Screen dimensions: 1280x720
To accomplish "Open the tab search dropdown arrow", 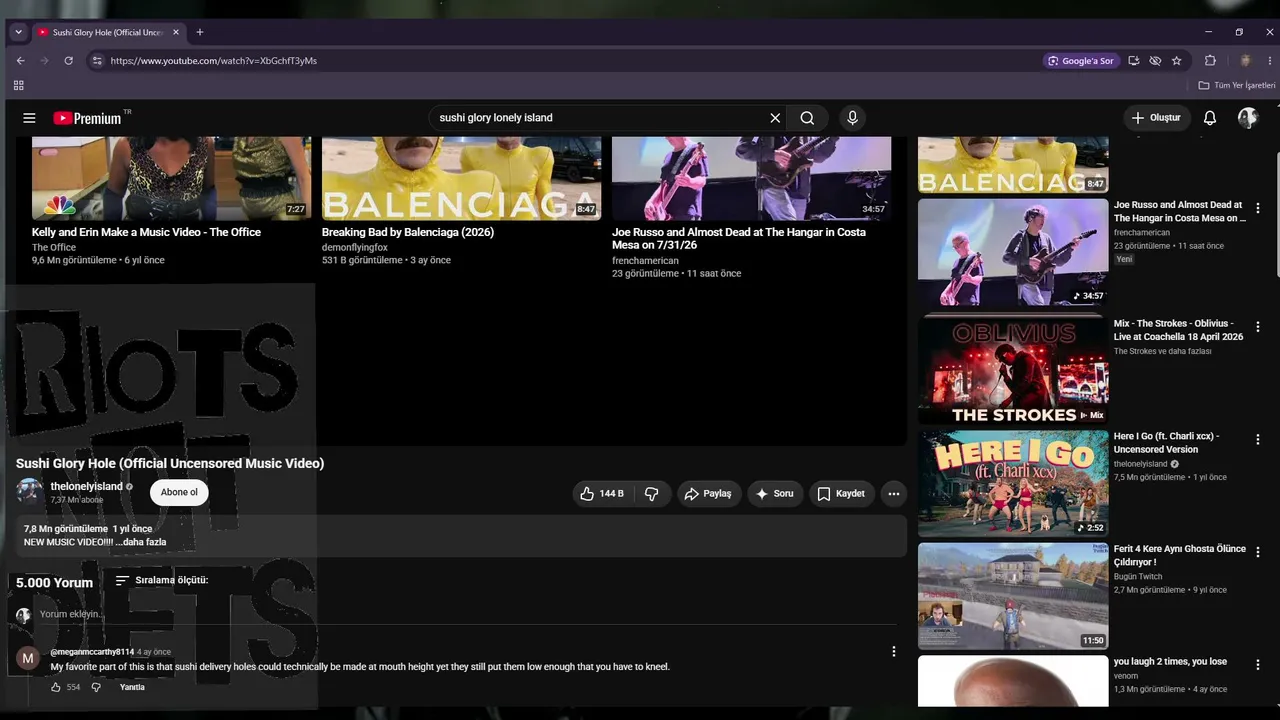I will click(x=18, y=32).
